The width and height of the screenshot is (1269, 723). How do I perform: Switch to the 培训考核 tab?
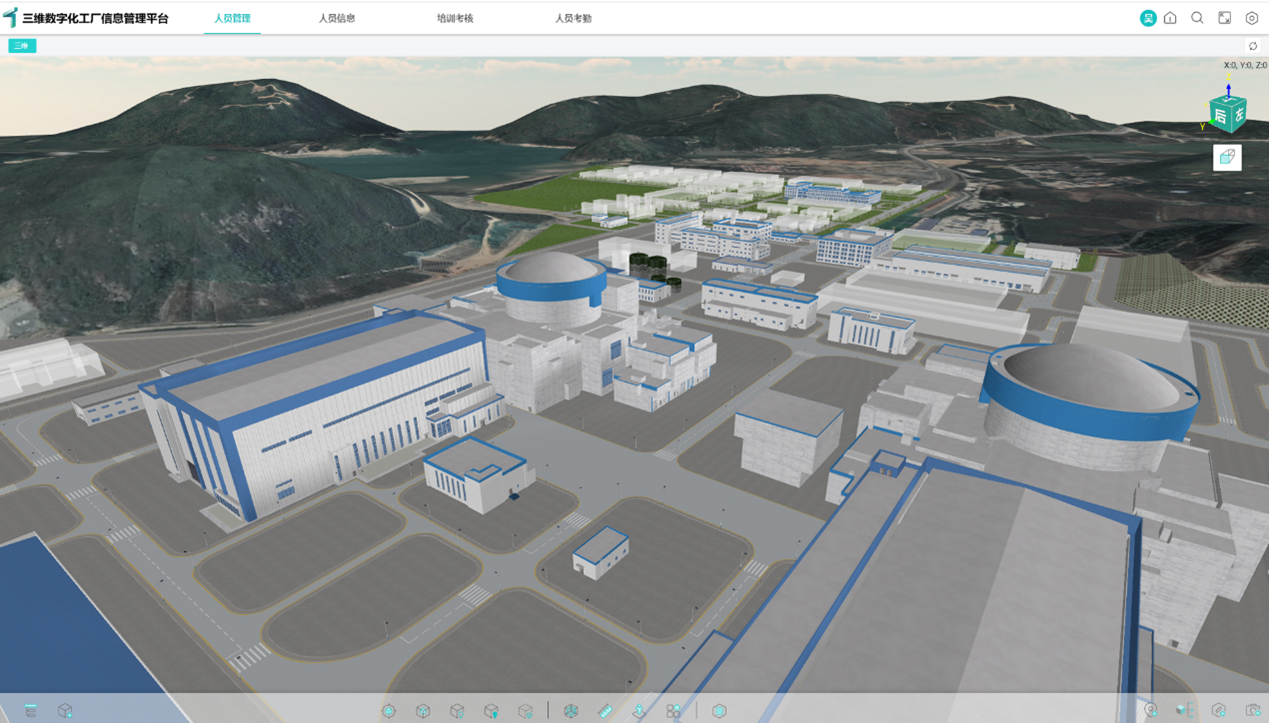click(455, 18)
